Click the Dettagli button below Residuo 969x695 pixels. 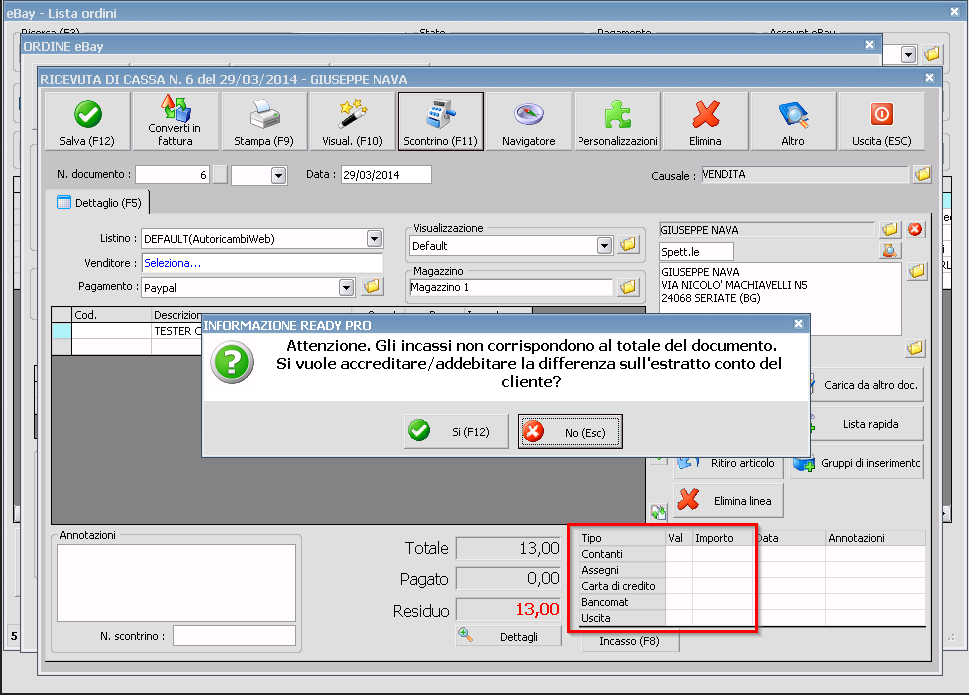(508, 637)
